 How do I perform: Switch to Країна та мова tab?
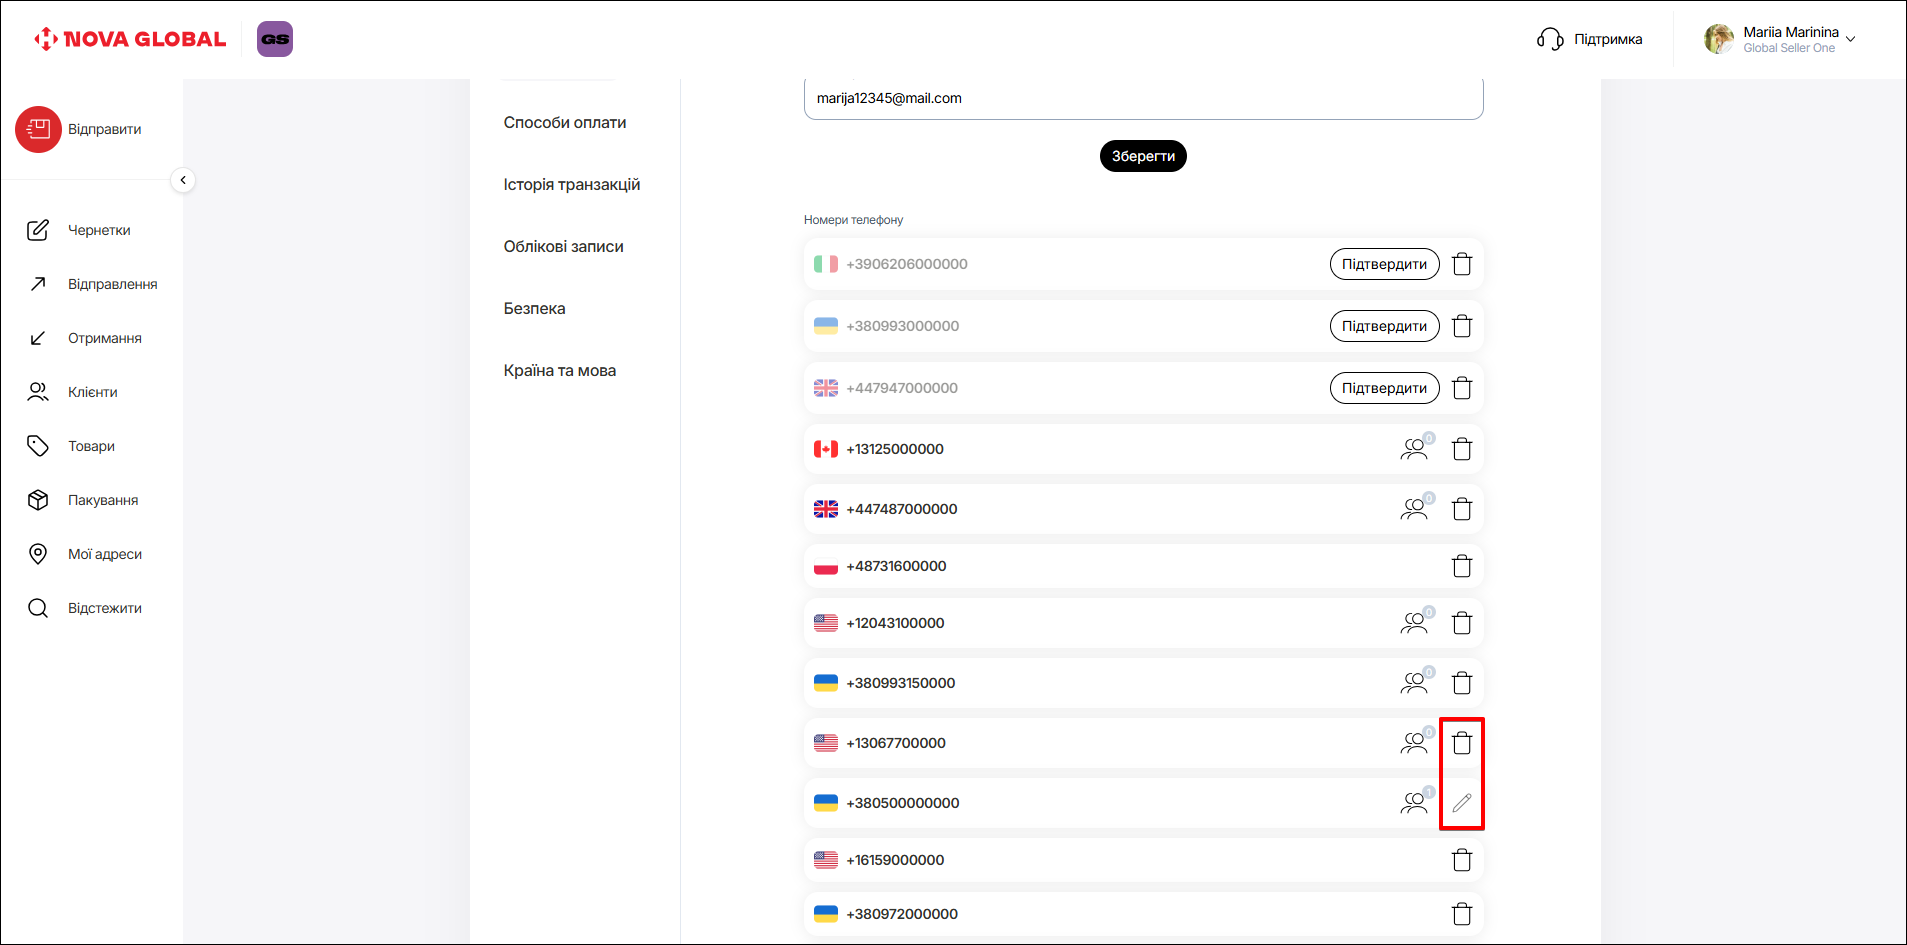click(559, 370)
